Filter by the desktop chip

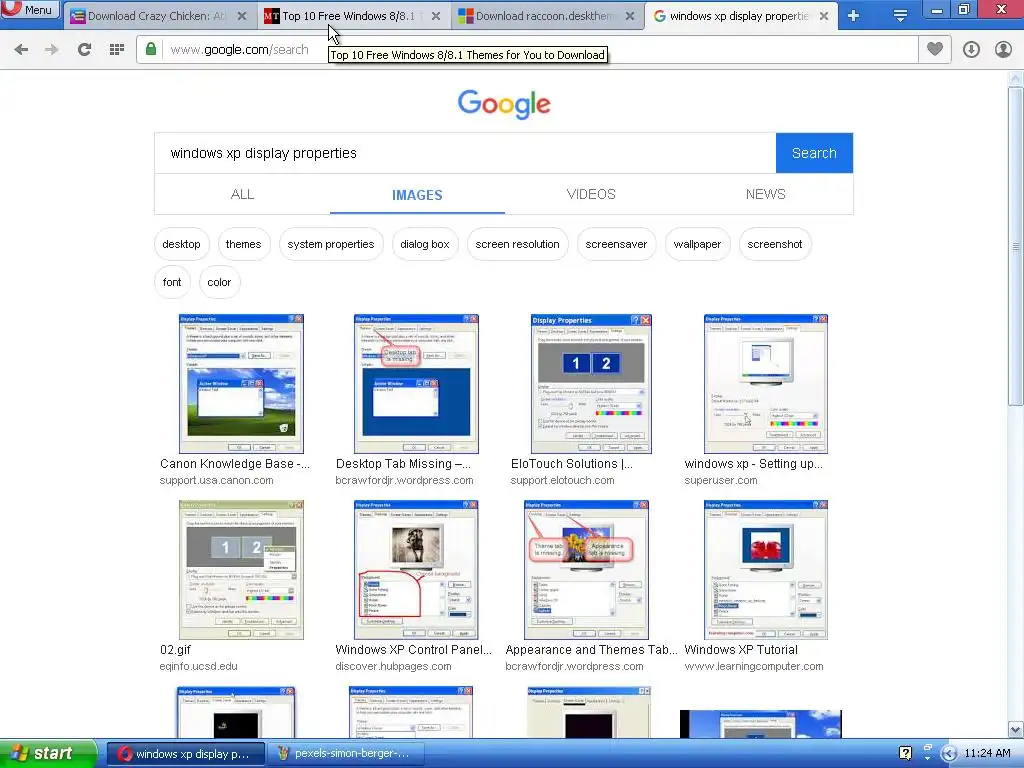[x=182, y=244]
